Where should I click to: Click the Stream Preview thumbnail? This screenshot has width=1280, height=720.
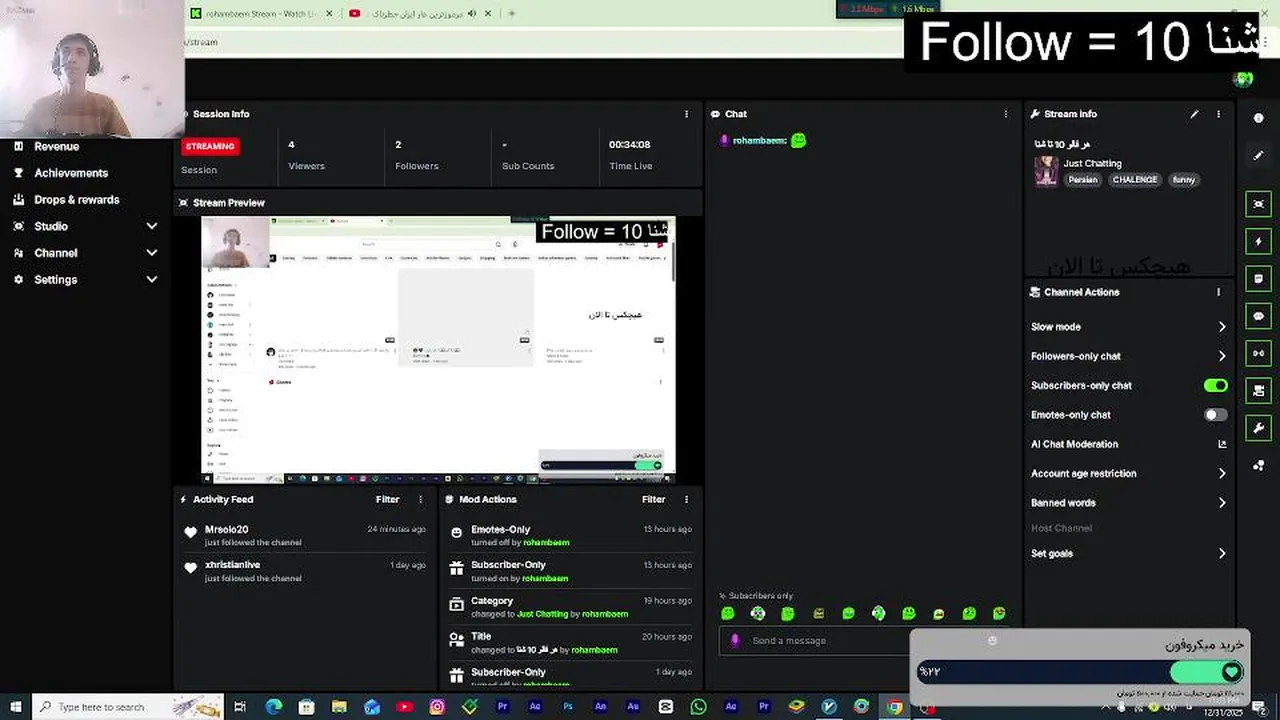pyautogui.click(x=438, y=349)
